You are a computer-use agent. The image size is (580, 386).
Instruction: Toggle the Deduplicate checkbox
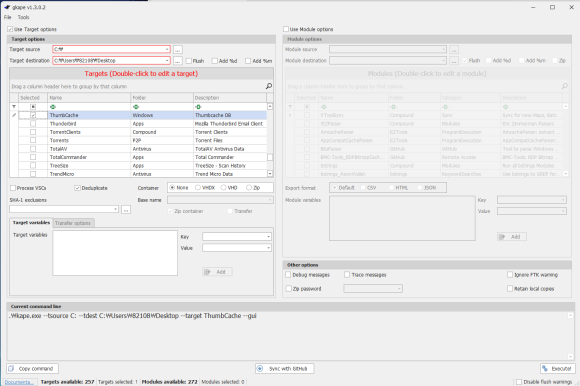pos(77,188)
